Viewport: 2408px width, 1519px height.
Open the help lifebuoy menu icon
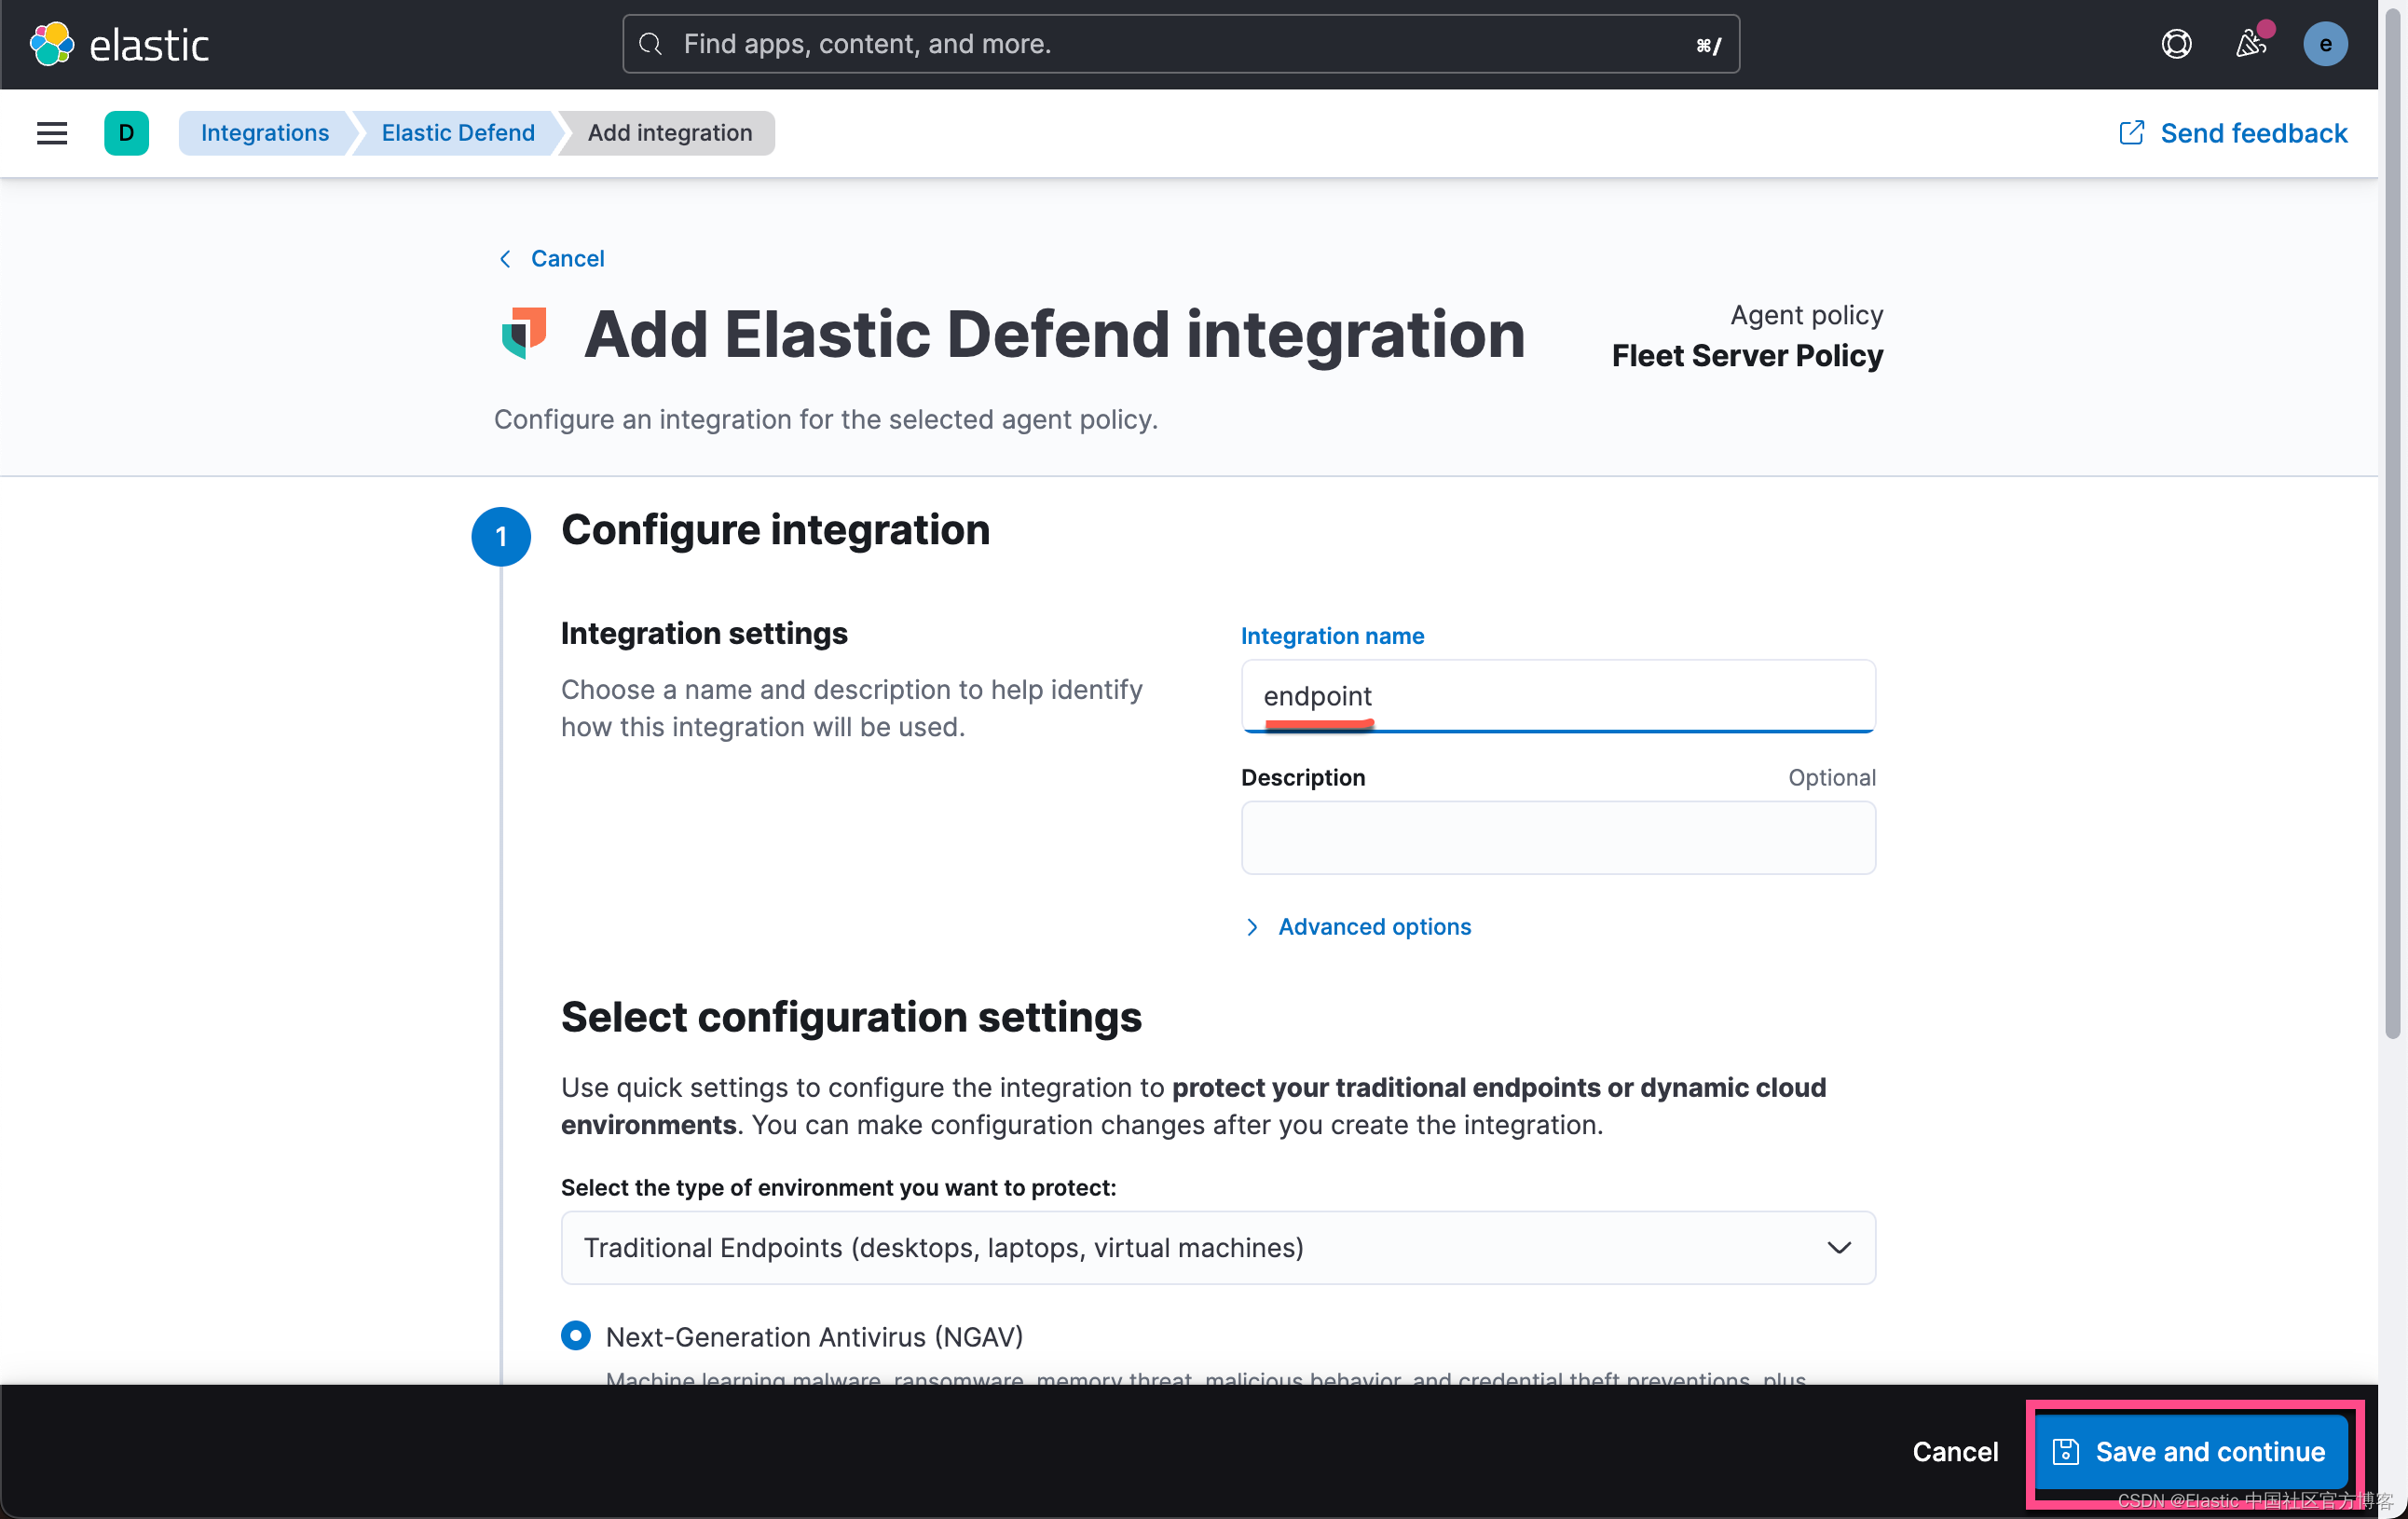point(2176,44)
